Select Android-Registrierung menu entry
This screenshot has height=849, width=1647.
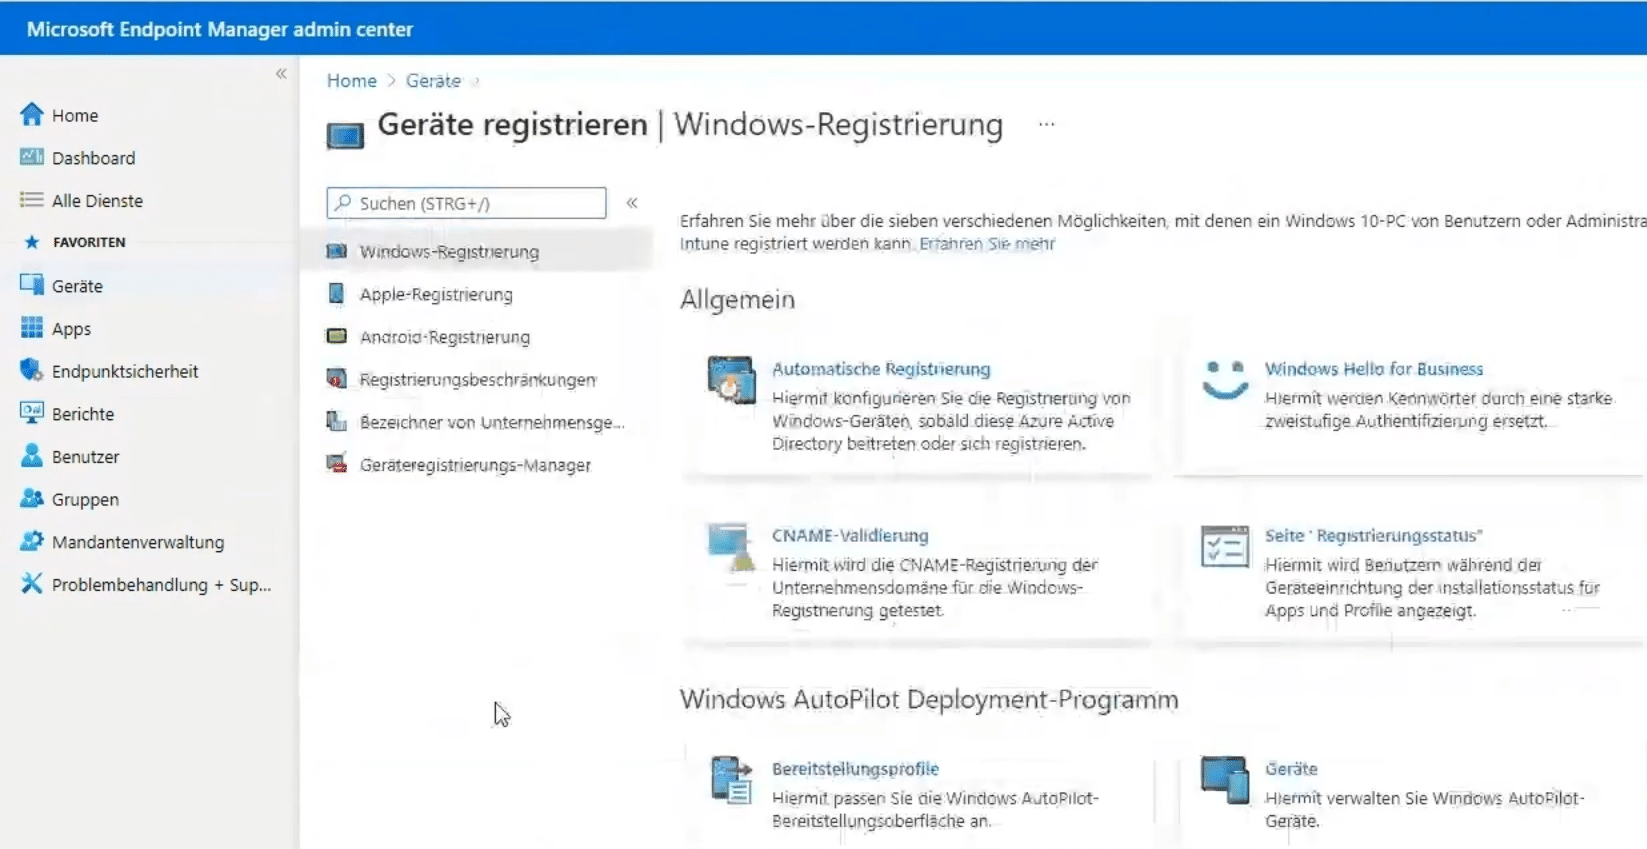point(445,337)
